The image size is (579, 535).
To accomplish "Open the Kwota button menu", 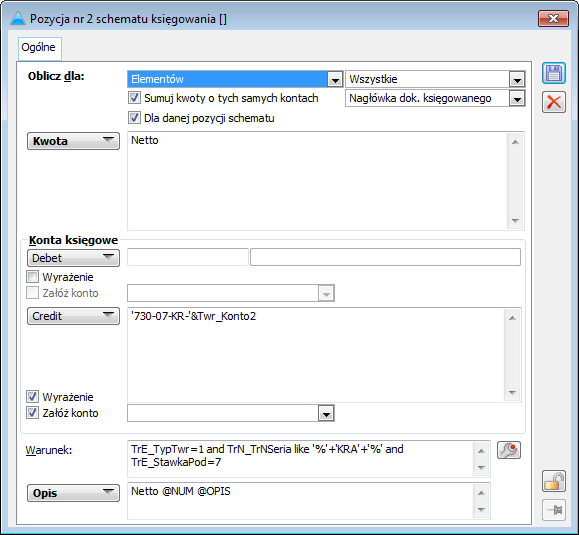I will coord(73,141).
